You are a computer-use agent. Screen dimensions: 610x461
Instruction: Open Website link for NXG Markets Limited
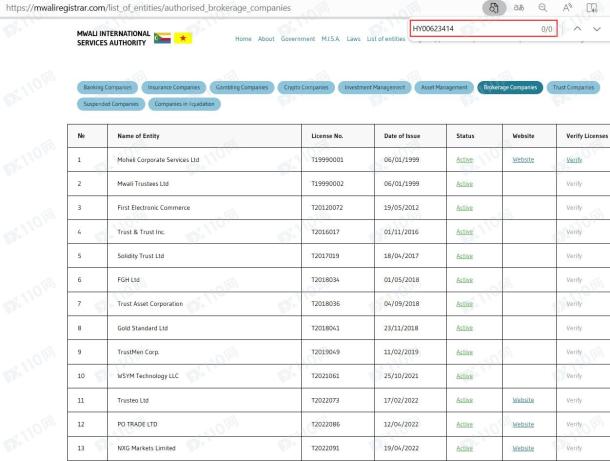tap(523, 448)
